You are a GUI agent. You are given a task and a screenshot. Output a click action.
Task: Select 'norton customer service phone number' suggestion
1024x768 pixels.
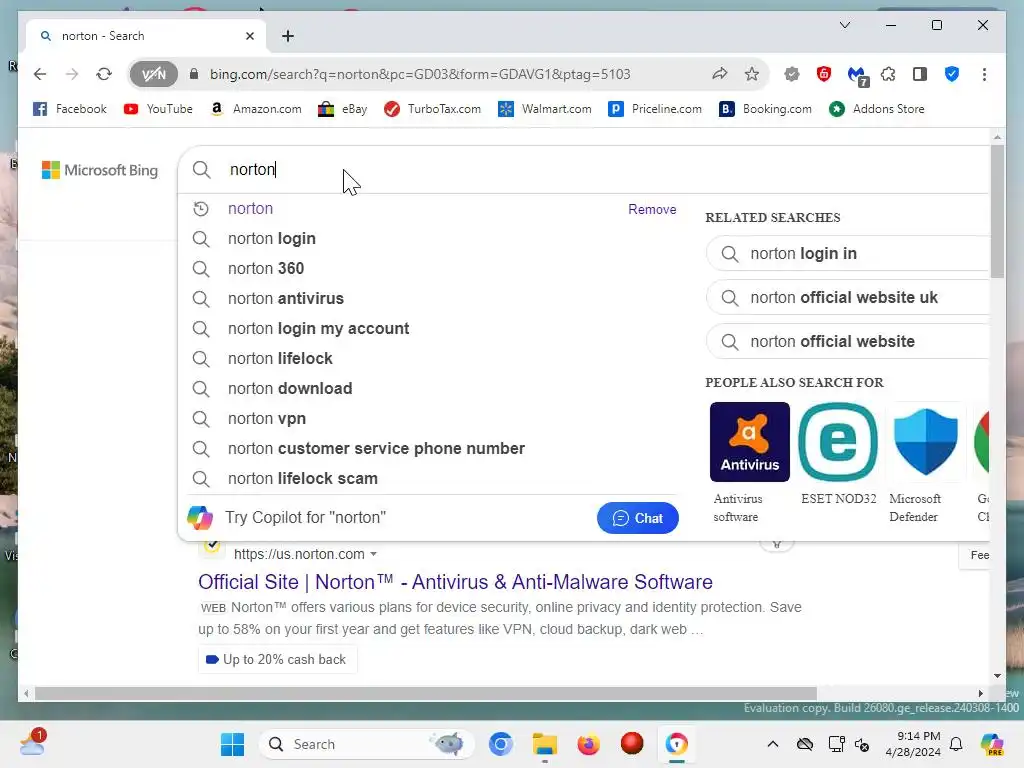pyautogui.click(x=376, y=449)
